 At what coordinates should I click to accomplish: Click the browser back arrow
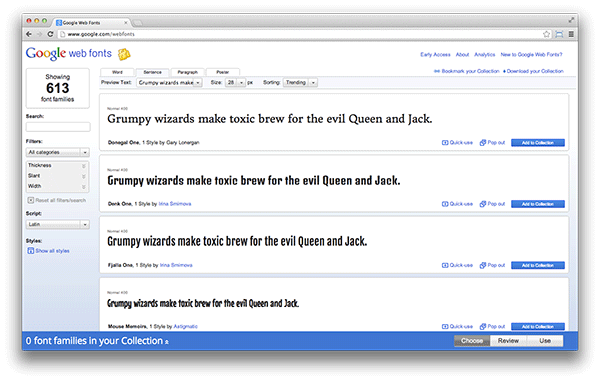tap(29, 34)
